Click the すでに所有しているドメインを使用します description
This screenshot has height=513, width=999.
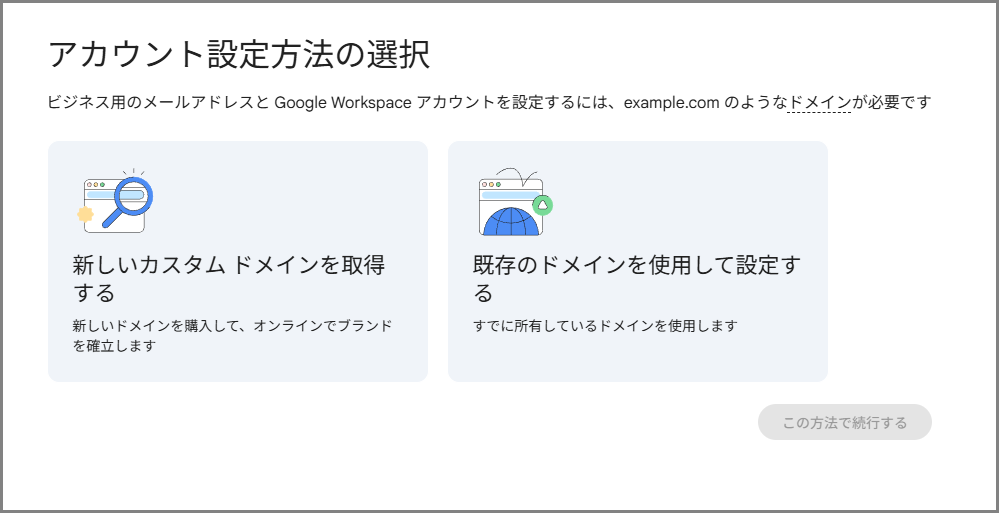point(605,326)
